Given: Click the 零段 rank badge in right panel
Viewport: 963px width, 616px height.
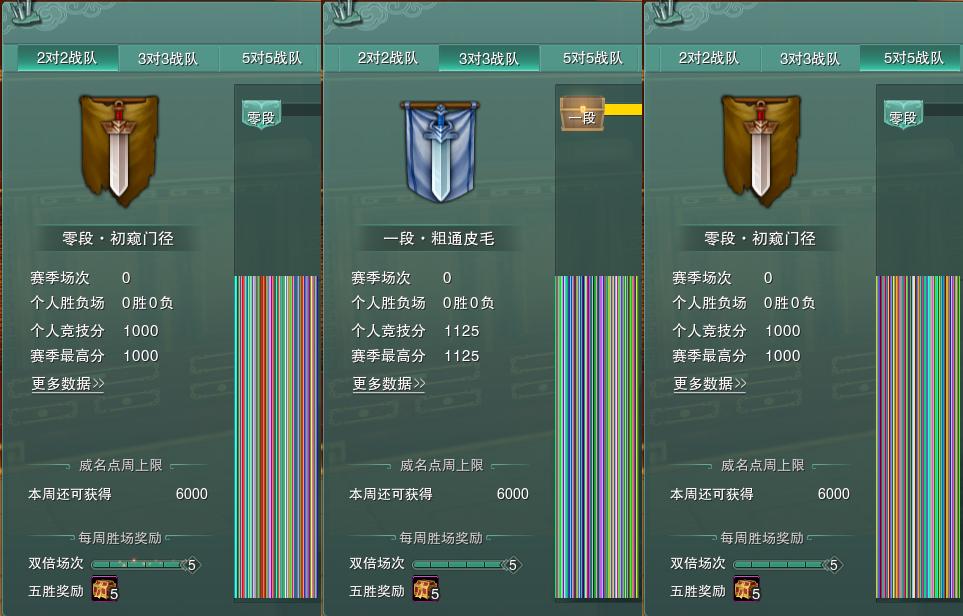Looking at the screenshot, I should tap(903, 115).
